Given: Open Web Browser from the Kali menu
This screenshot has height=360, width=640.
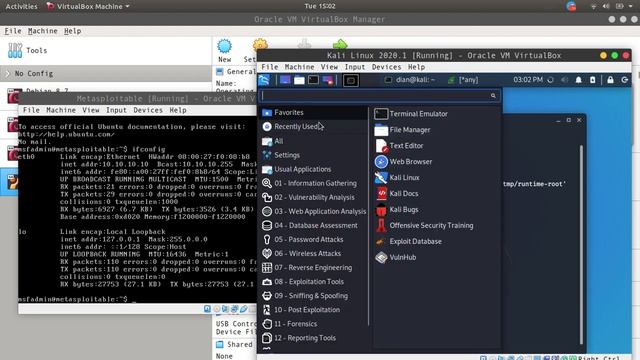Looking at the screenshot, I should 411,162.
